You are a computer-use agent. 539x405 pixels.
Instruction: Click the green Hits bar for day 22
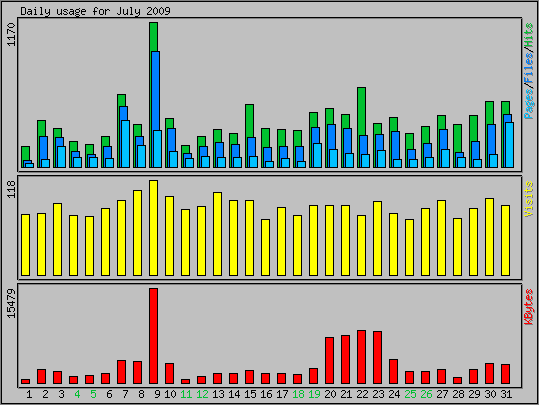(362, 111)
